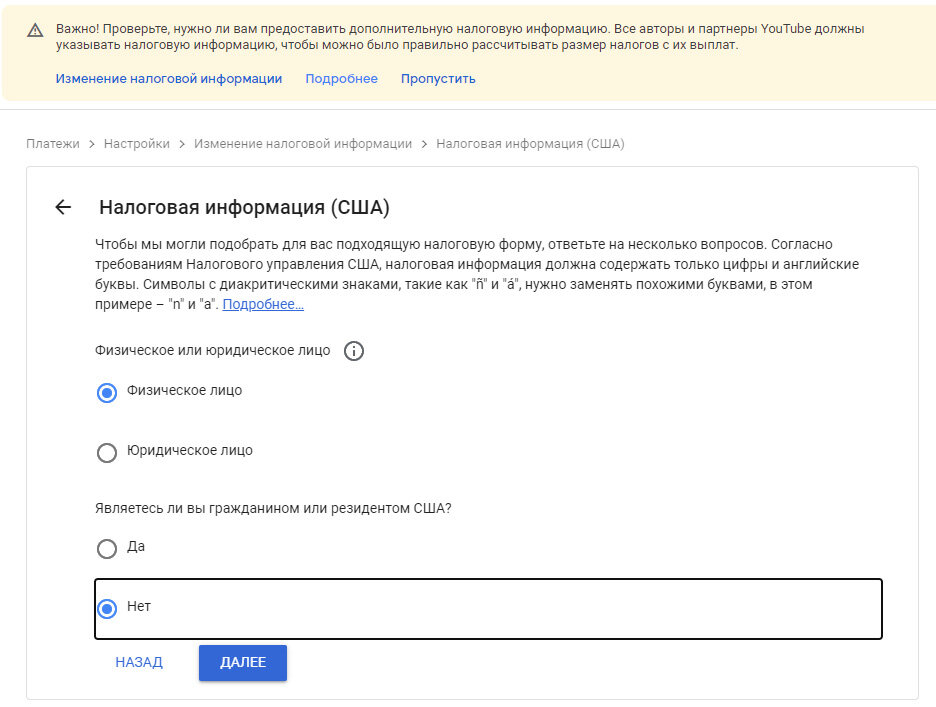
Task: Click the back arrow on the tax form
Action: [63, 207]
